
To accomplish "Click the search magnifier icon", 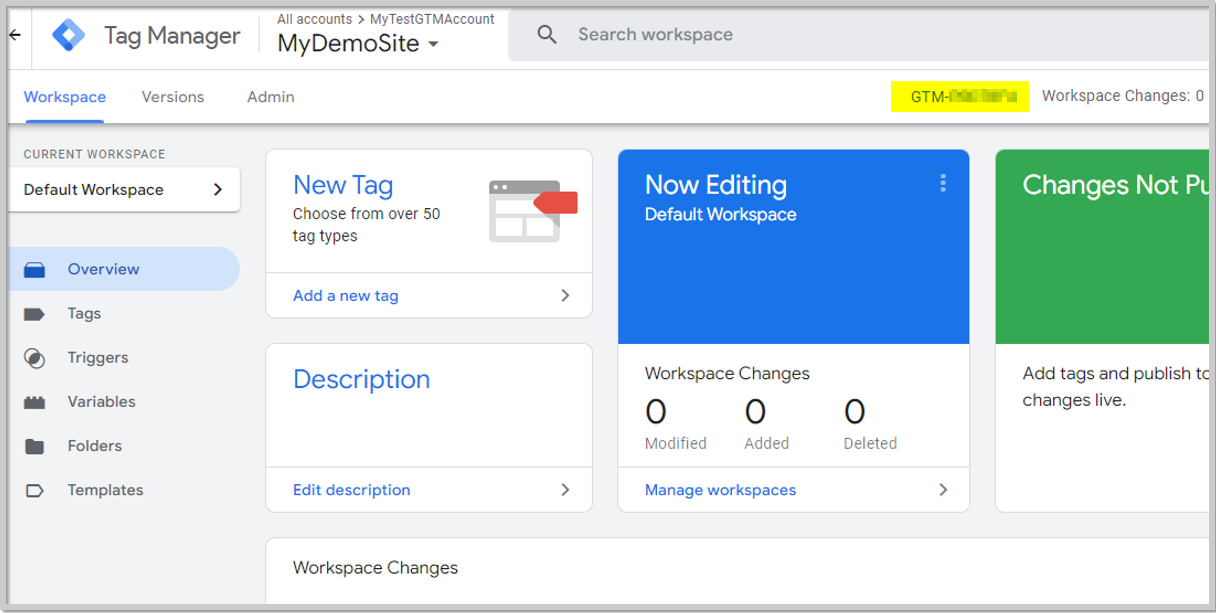I will tap(547, 35).
